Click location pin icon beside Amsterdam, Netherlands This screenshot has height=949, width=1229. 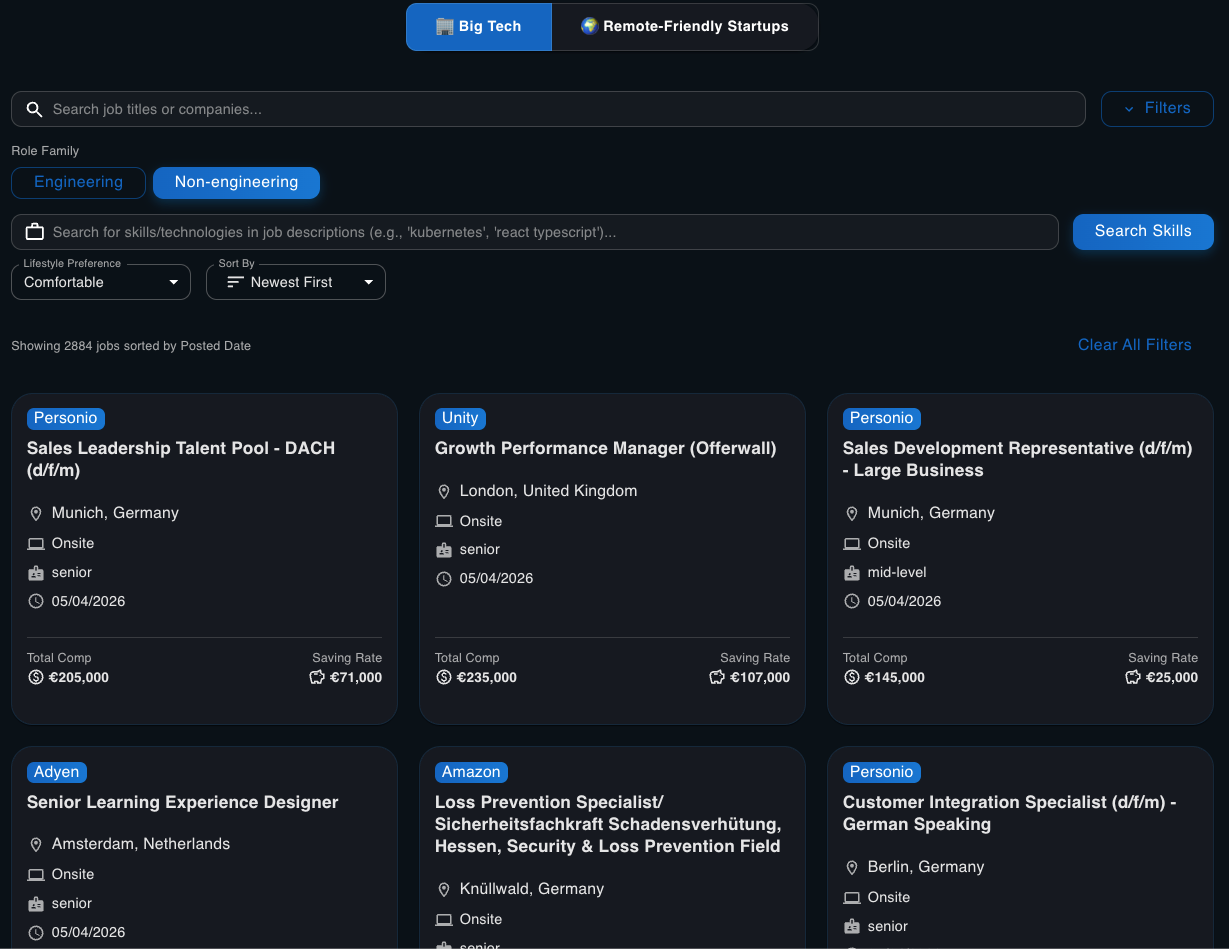36,844
